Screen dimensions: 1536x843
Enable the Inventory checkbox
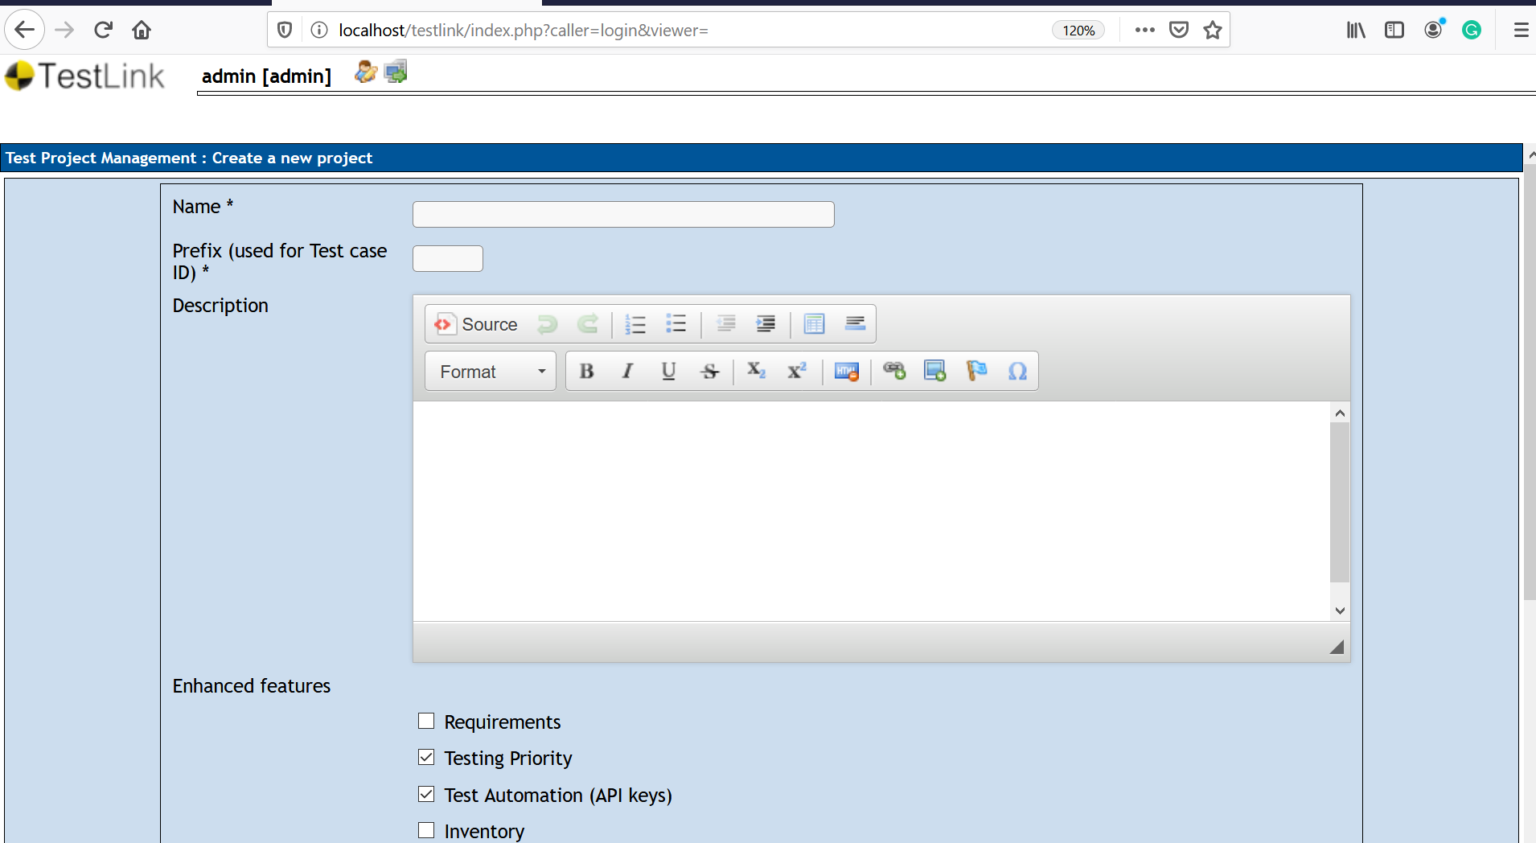tap(426, 830)
